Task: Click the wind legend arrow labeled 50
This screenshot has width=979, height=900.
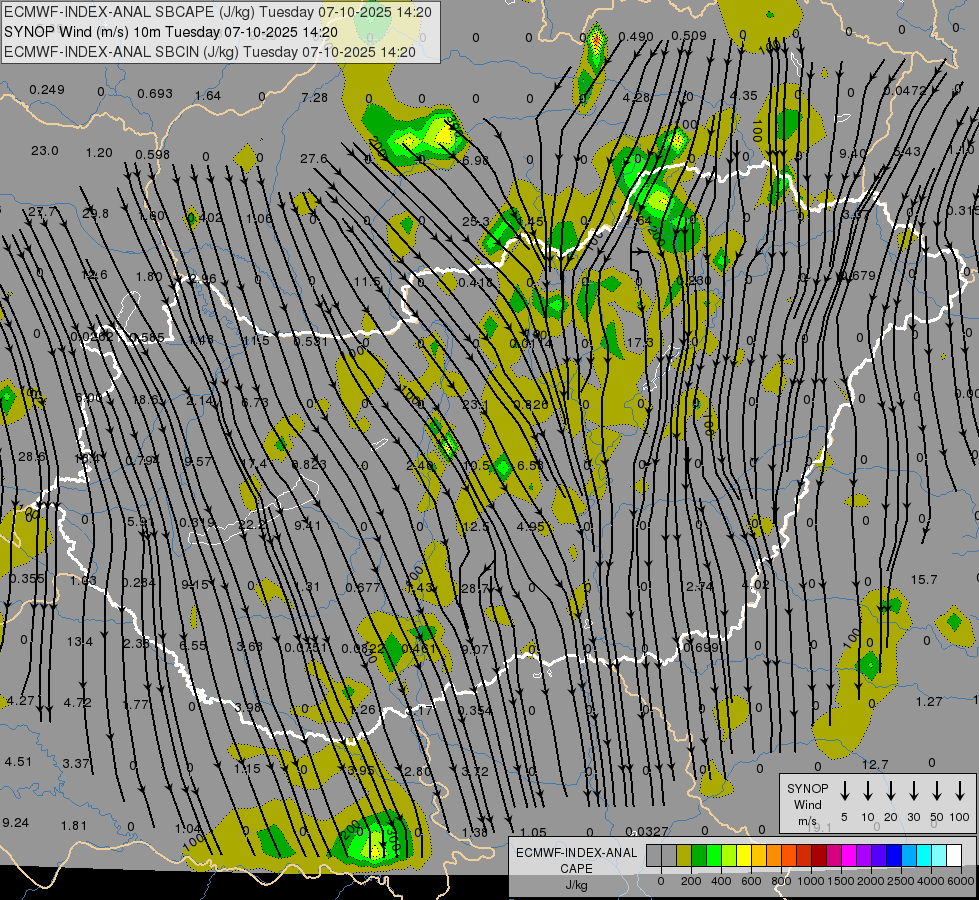Action: [x=937, y=791]
